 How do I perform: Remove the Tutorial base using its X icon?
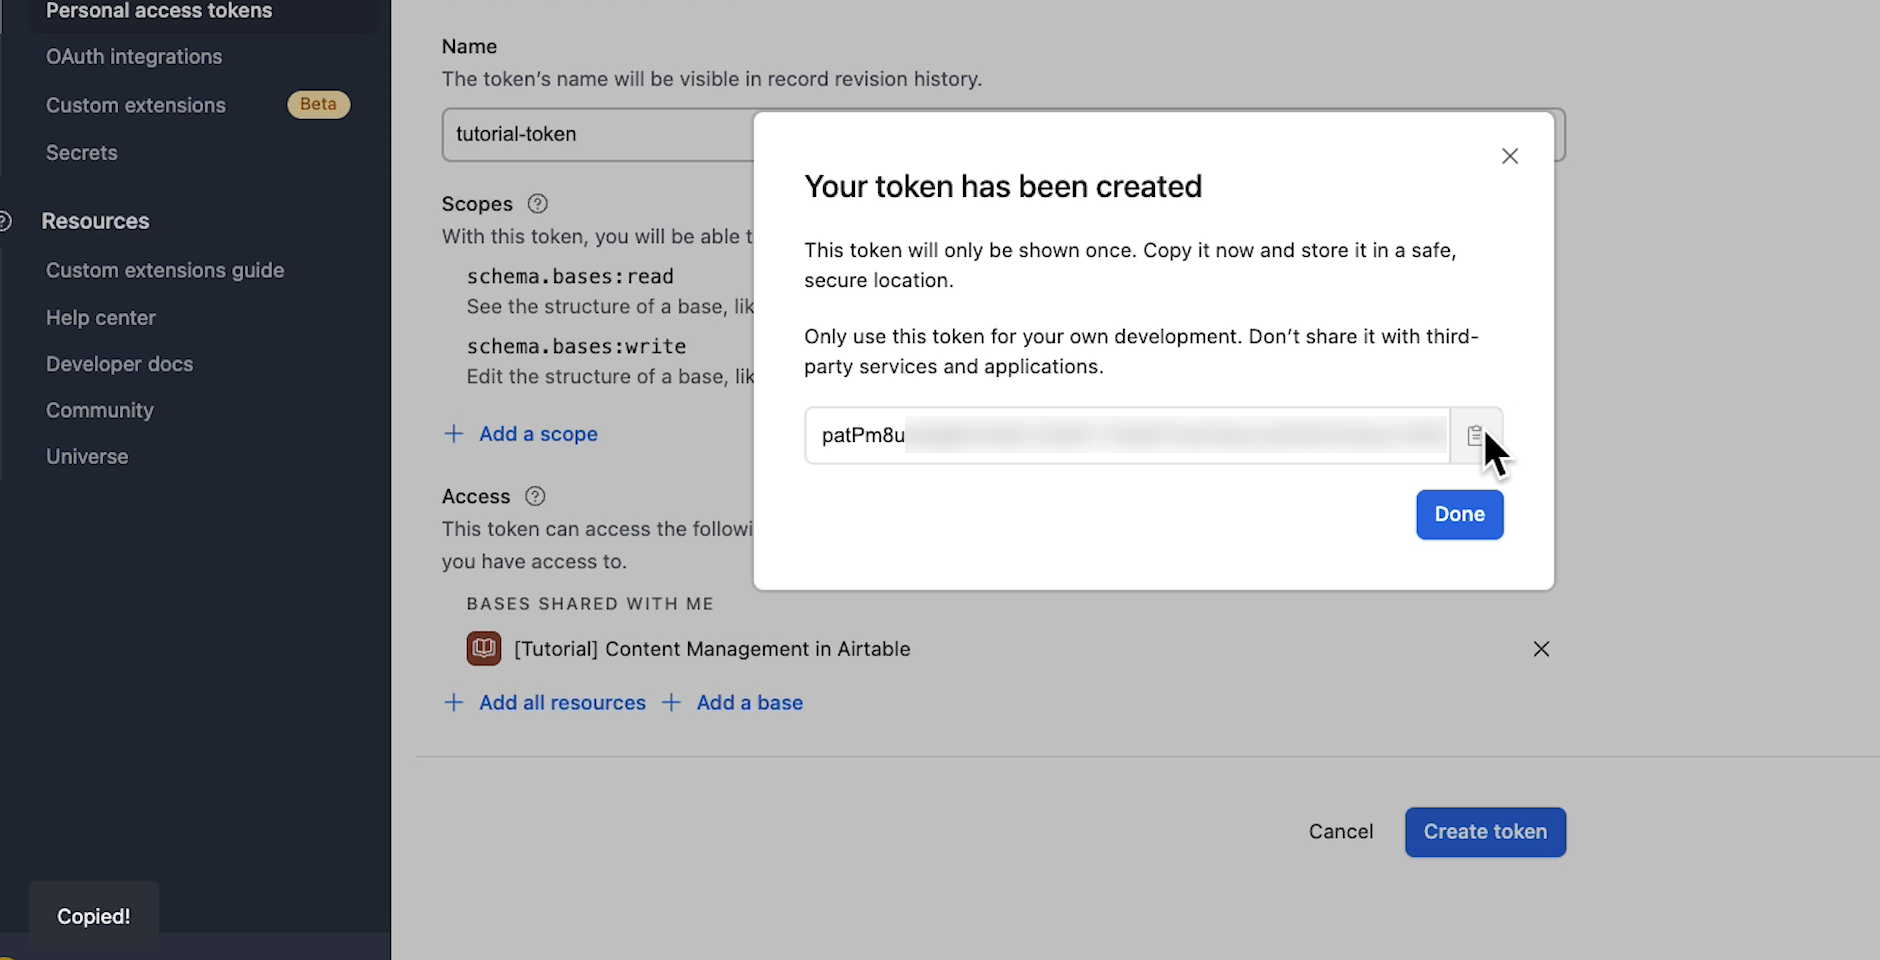point(1541,649)
